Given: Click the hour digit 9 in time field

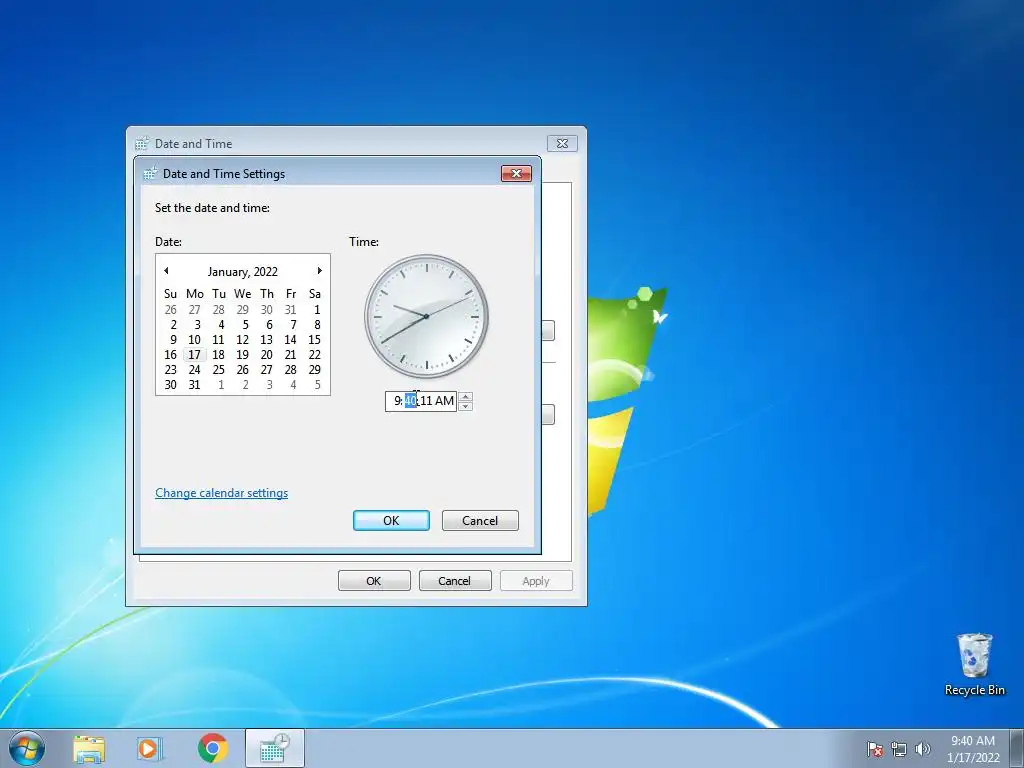Looking at the screenshot, I should (397, 401).
